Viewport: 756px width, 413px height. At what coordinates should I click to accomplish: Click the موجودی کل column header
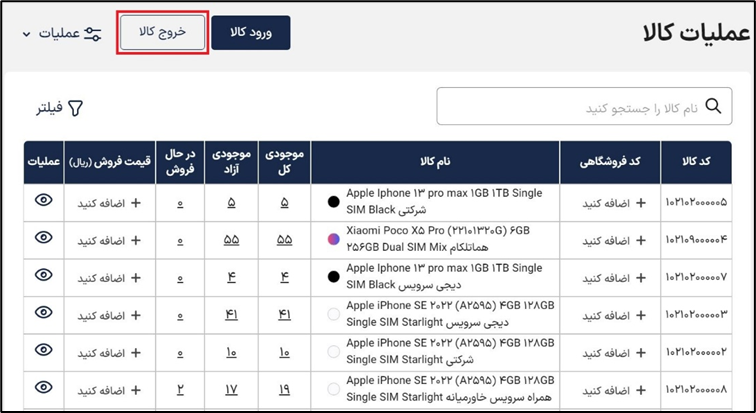click(x=284, y=162)
